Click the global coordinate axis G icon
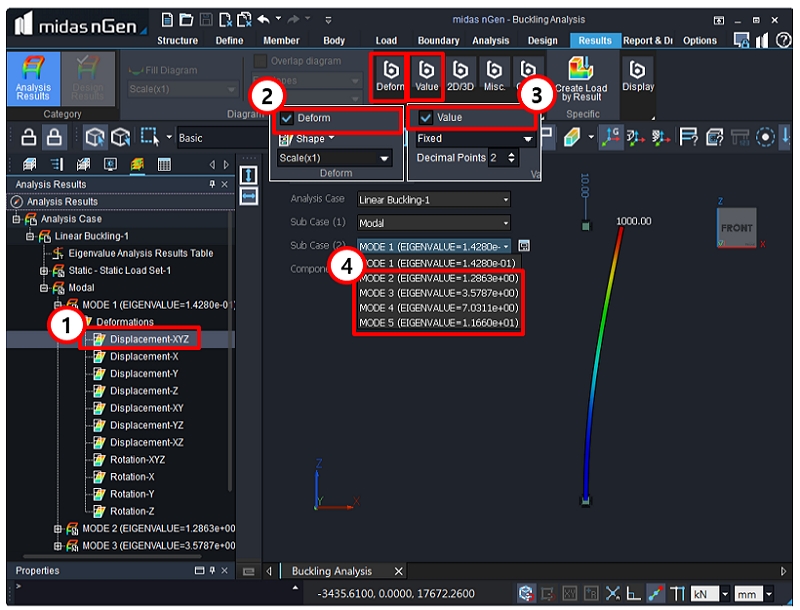This screenshot has height=610, width=800. point(611,137)
